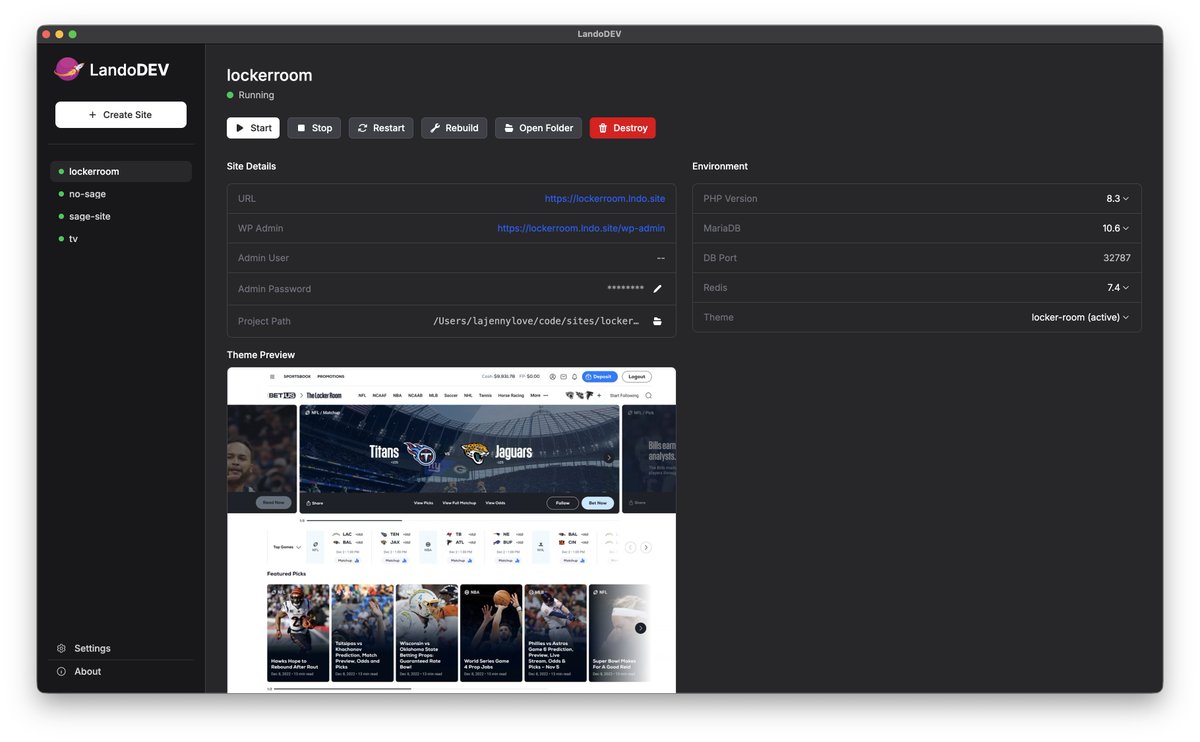
Task: Open Project Path folder via the folder icon
Action: [x=657, y=320]
